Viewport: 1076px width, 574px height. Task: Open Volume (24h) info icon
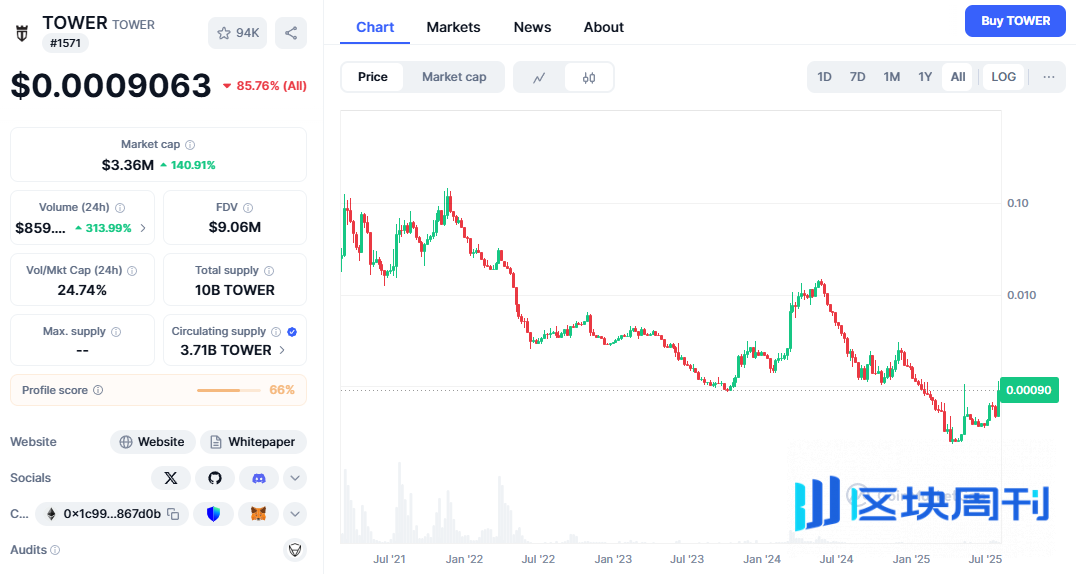(120, 207)
